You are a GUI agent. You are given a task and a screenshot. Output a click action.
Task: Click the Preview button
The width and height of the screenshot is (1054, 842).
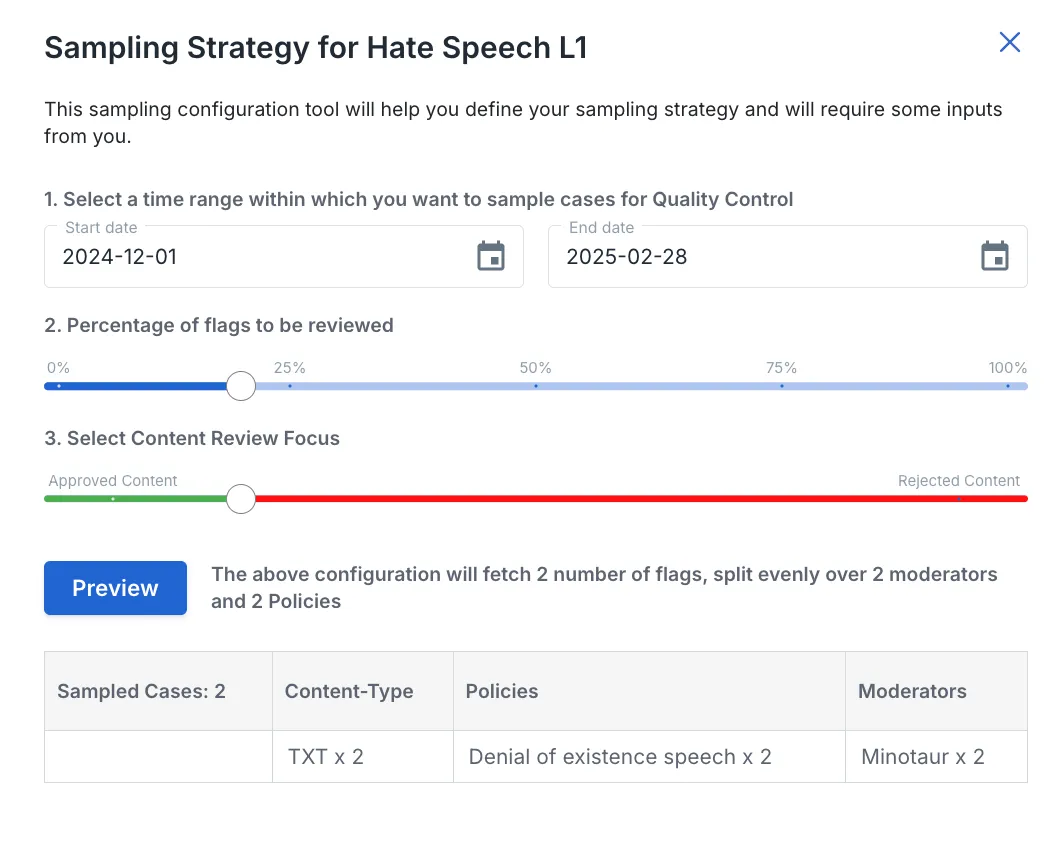[116, 587]
